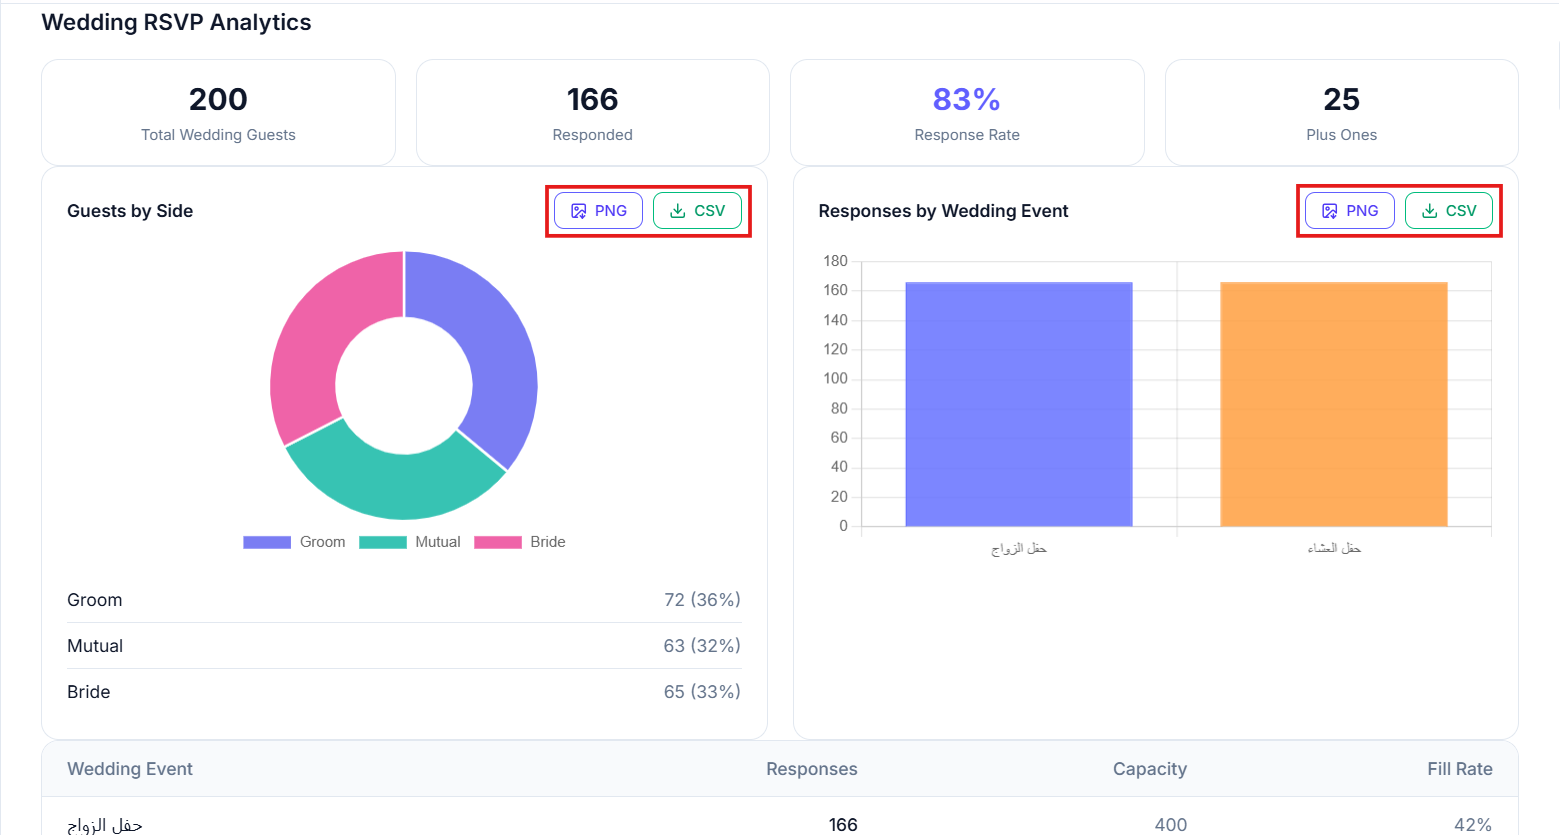
Task: Click the Mutual 63 (32%) value
Action: point(702,646)
